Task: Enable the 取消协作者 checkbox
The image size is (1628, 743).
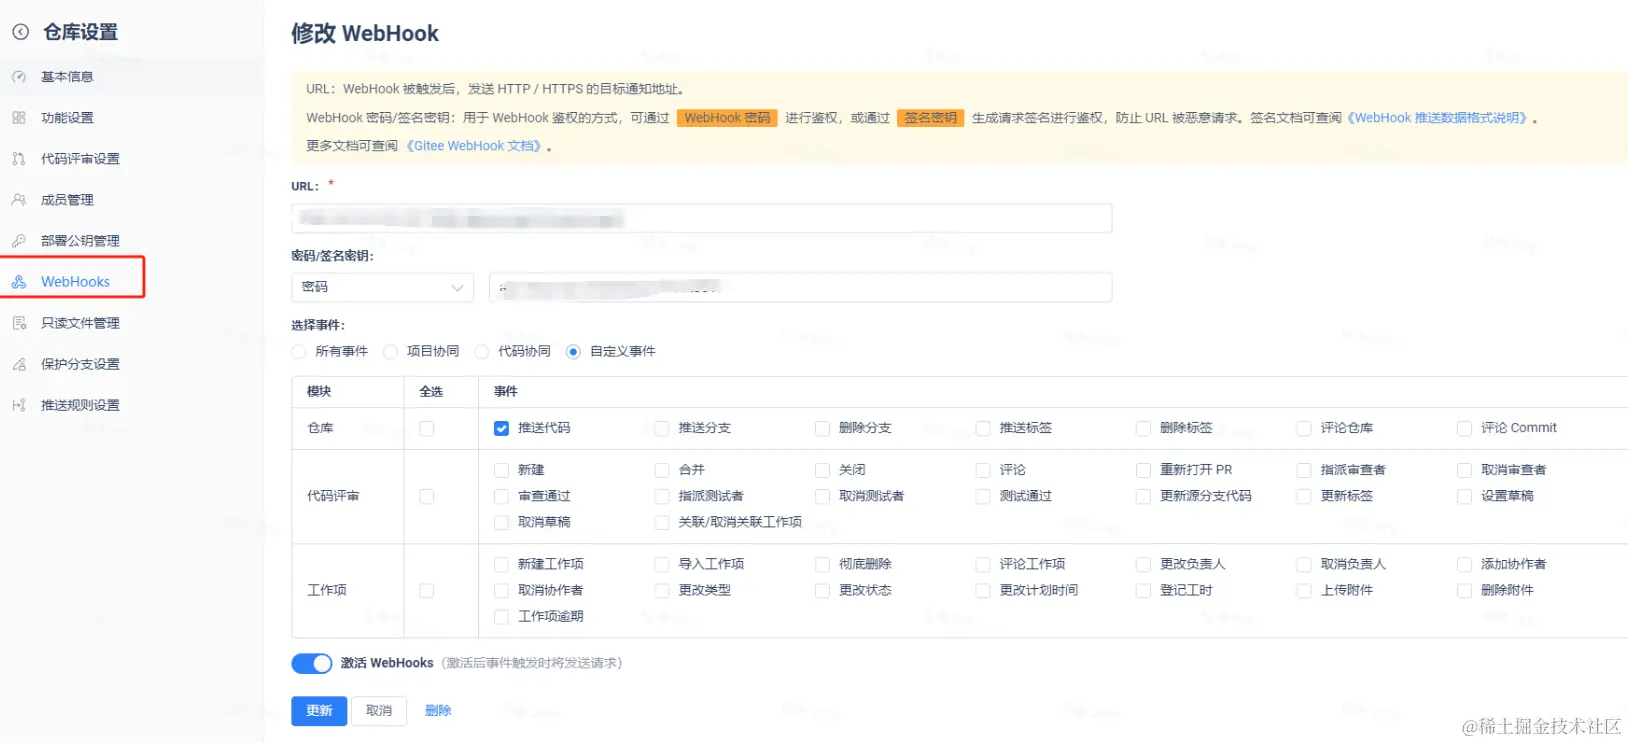Action: pyautogui.click(x=501, y=591)
